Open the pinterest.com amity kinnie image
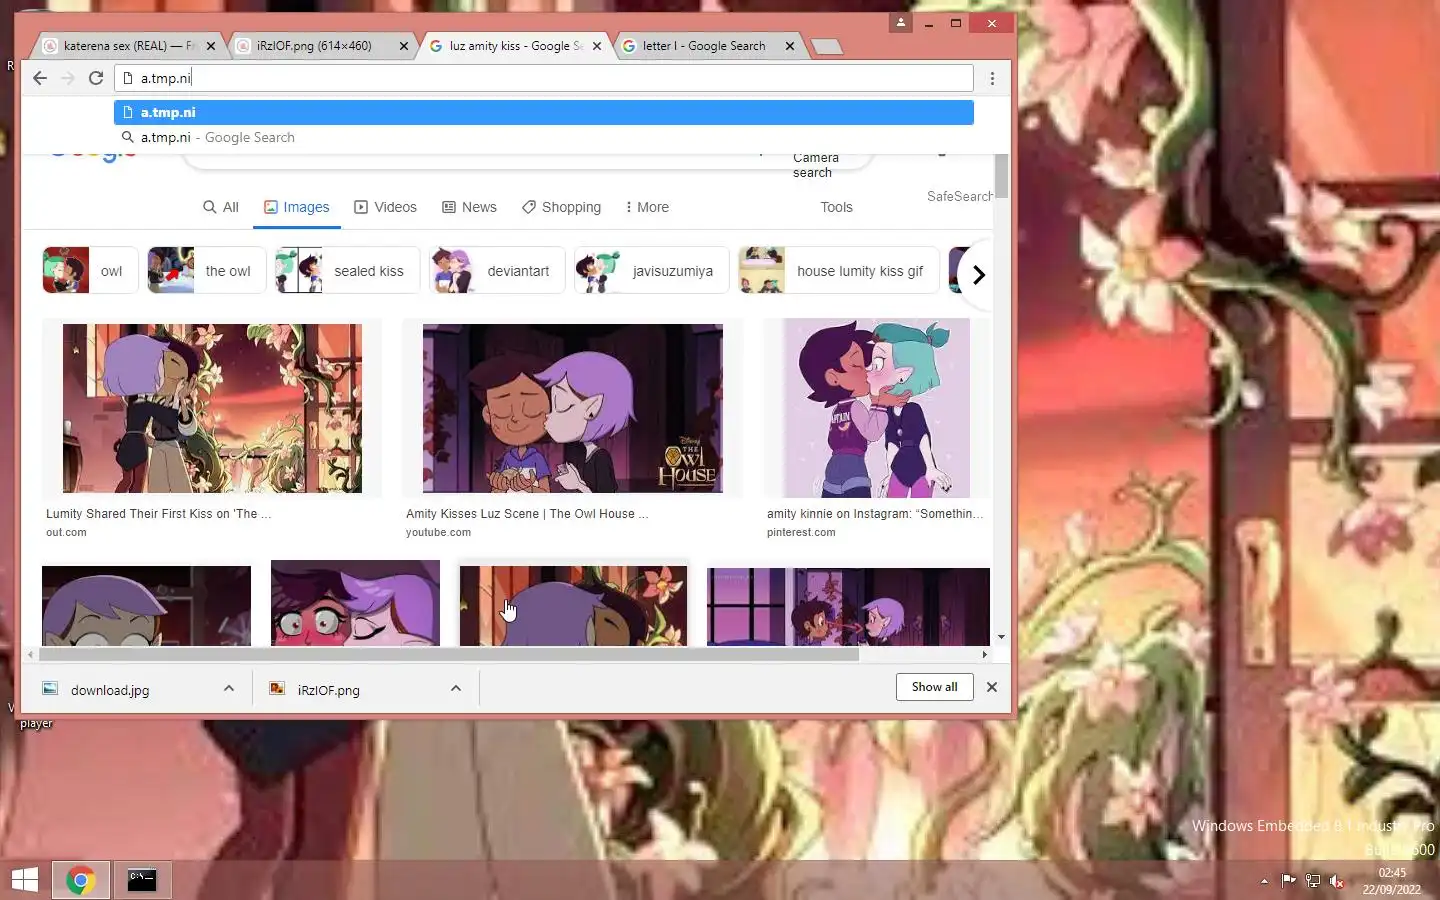 [876, 408]
